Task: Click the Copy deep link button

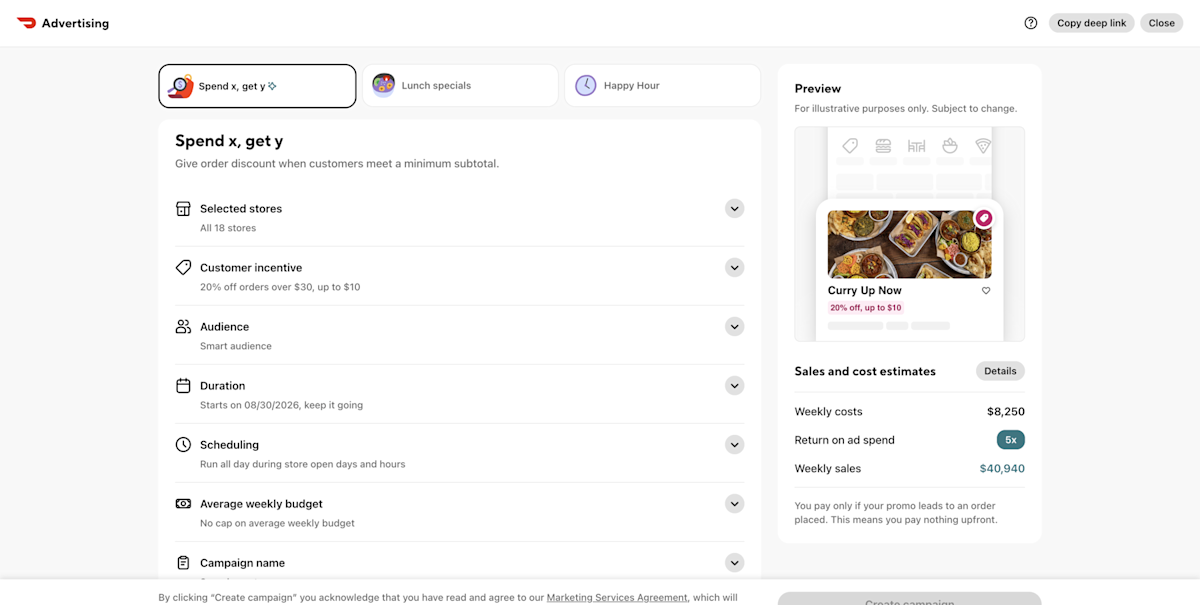Action: [1091, 23]
